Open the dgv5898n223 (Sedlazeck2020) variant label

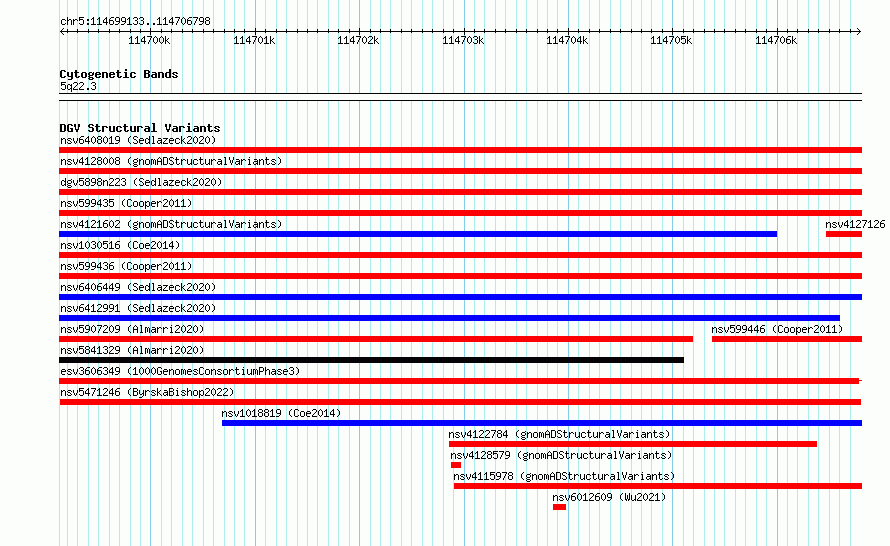141,182
